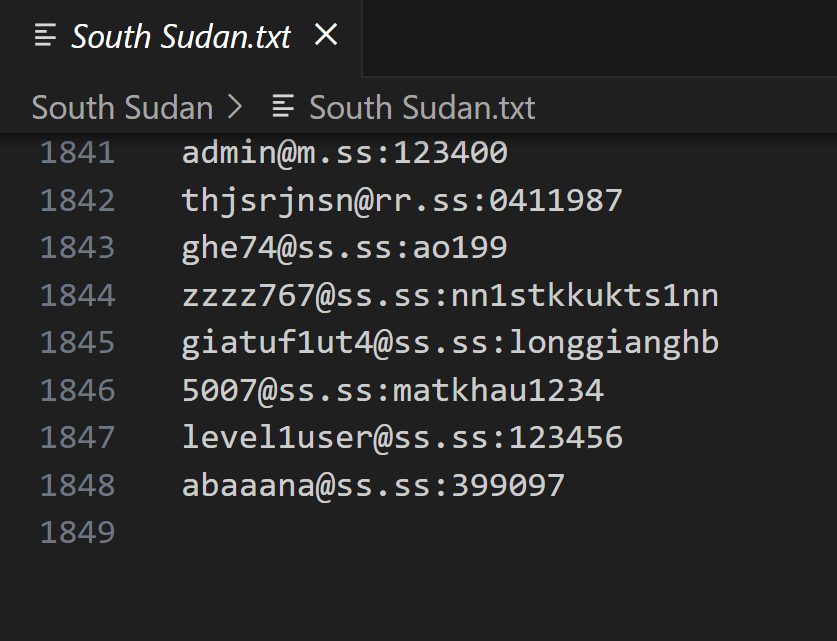The image size is (837, 641).
Task: Select line number 1843 in the gutter
Action: [77, 248]
